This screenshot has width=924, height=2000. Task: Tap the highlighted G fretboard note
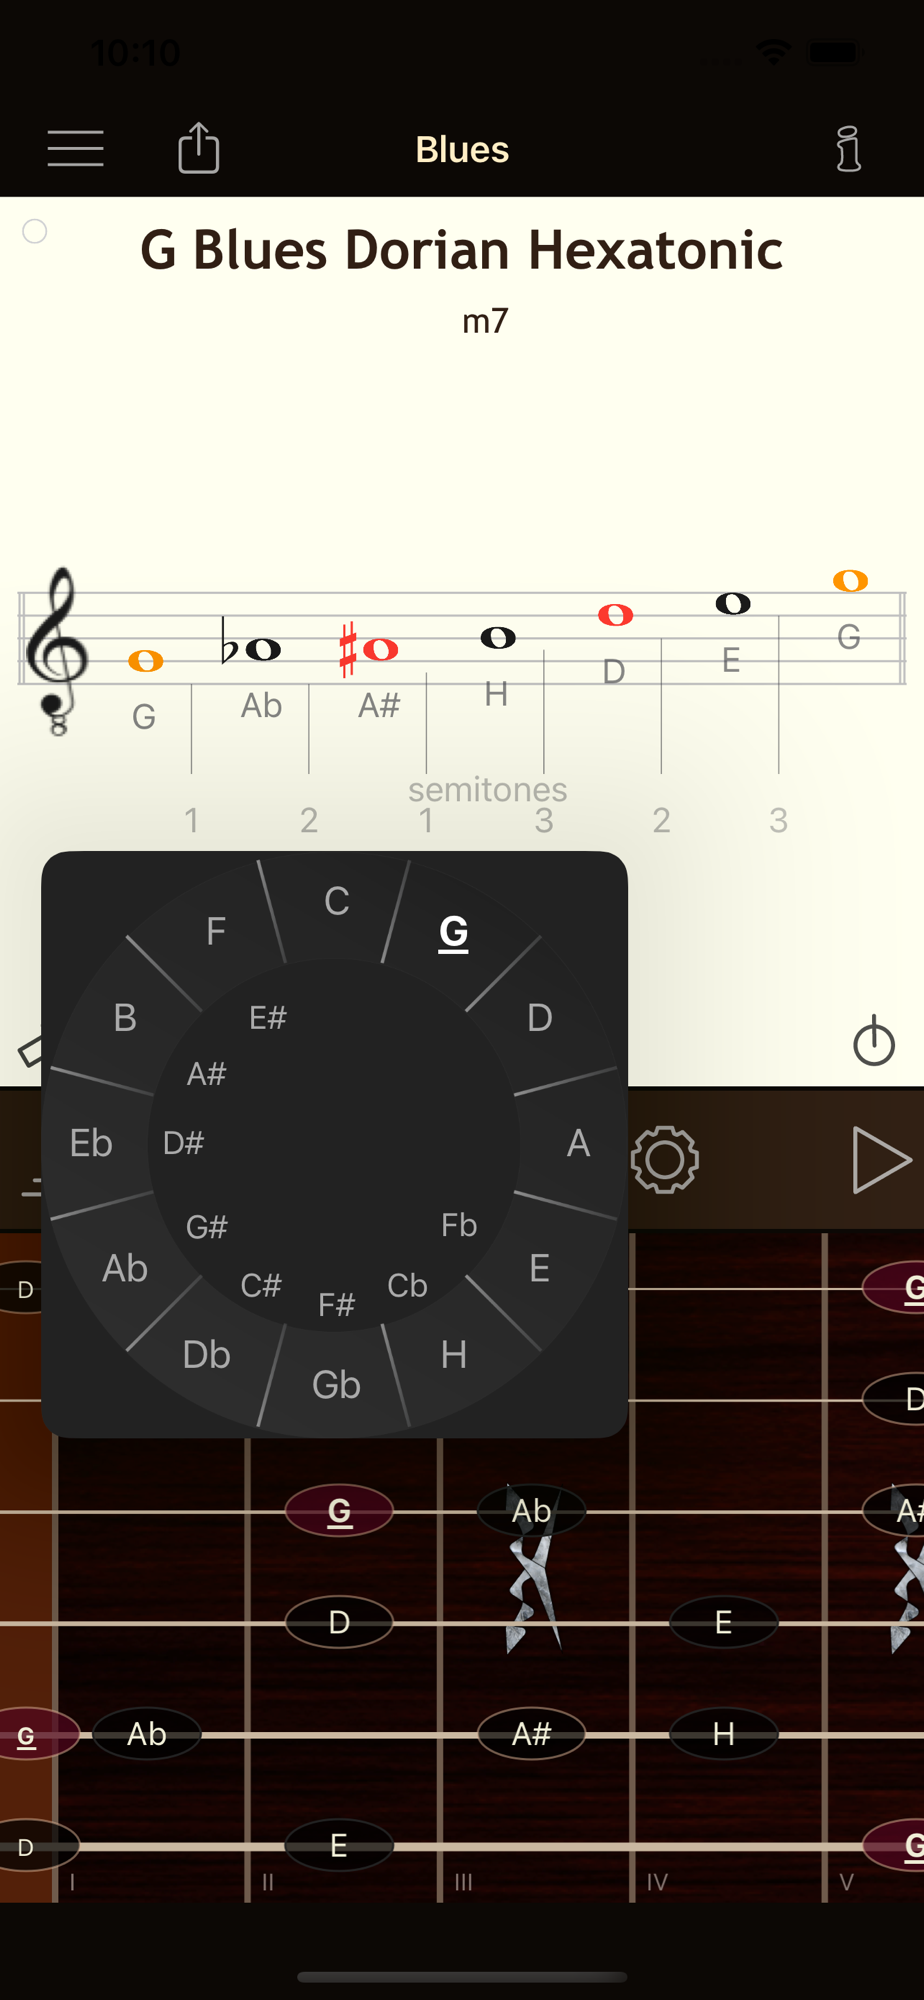click(x=339, y=1511)
